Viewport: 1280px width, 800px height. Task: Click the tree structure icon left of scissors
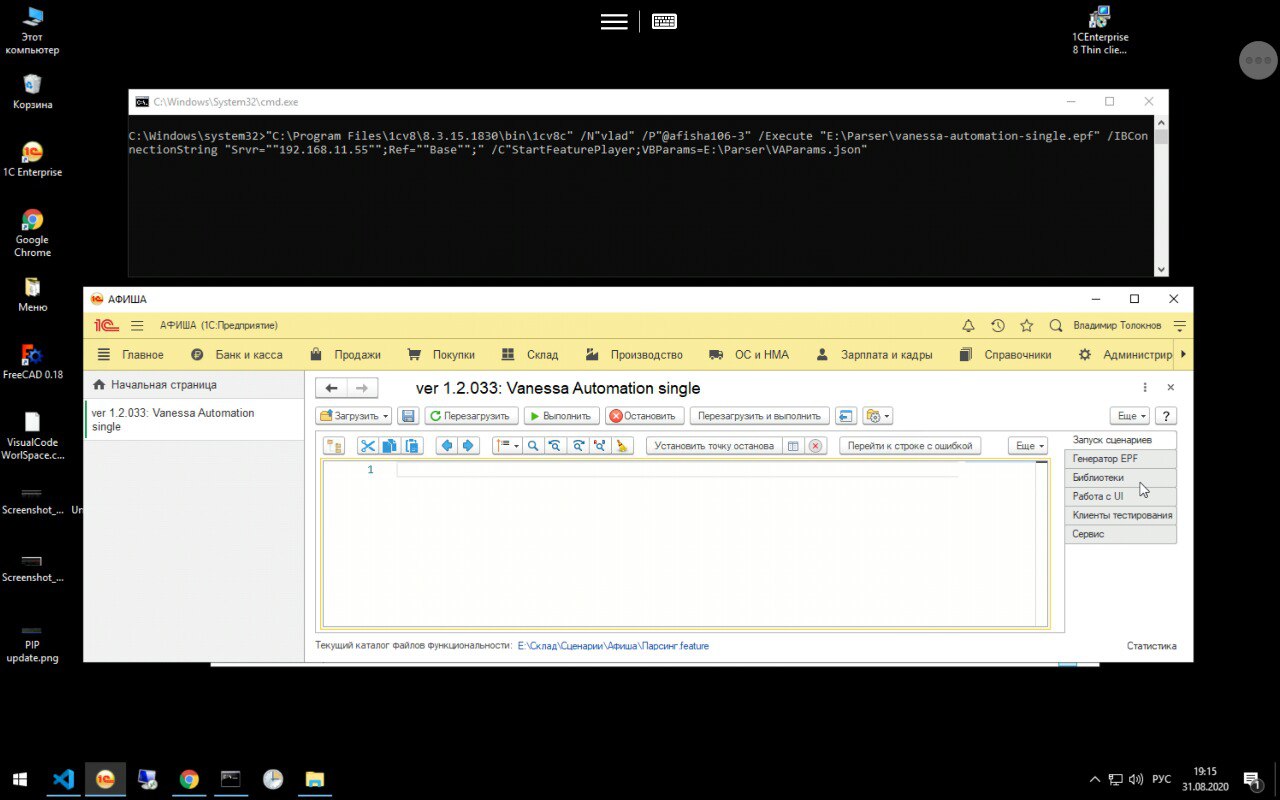[334, 446]
